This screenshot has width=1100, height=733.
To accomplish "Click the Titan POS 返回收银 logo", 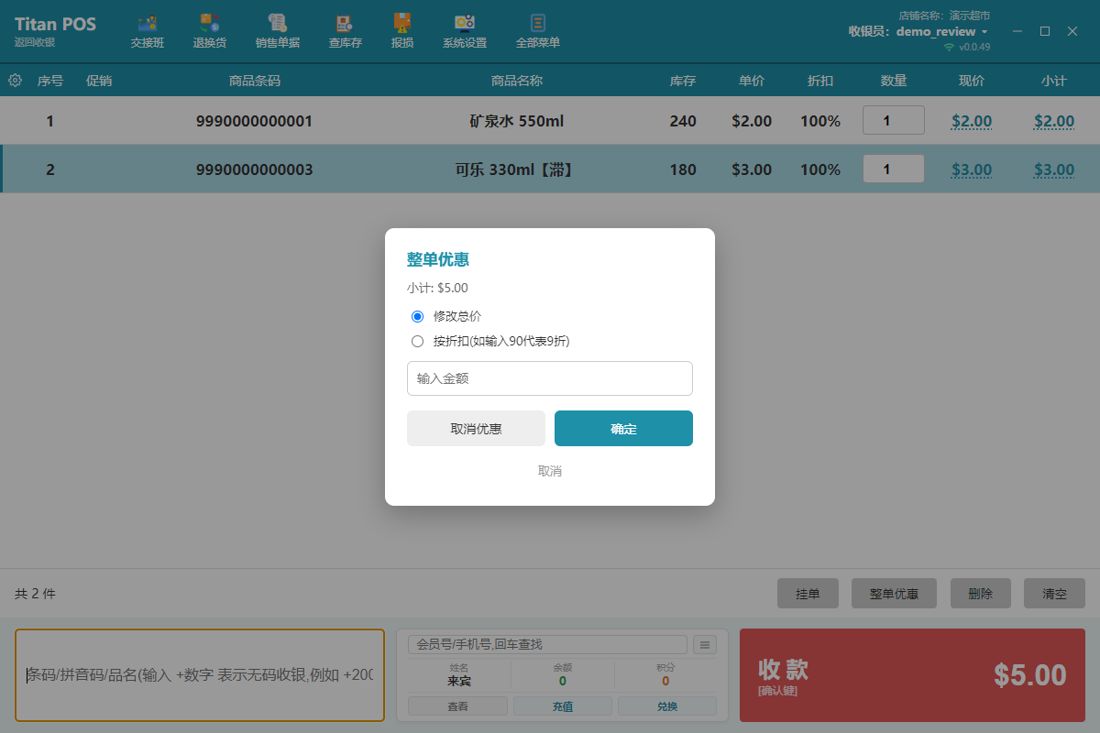I will pyautogui.click(x=55, y=31).
